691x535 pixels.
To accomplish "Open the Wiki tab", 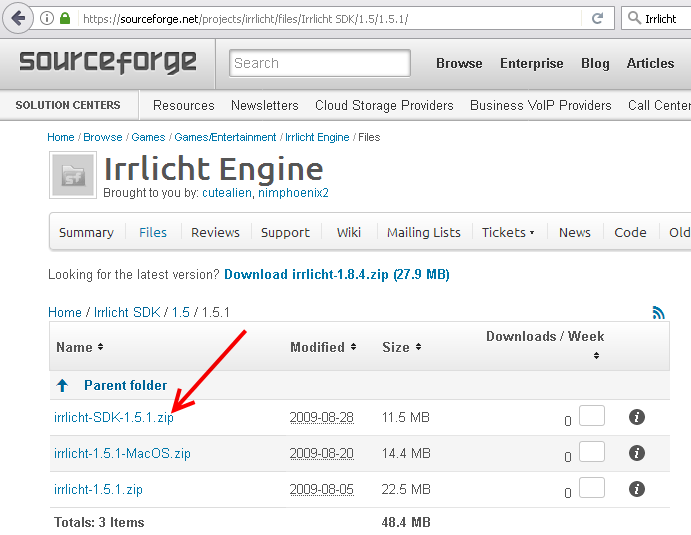I will tap(349, 232).
